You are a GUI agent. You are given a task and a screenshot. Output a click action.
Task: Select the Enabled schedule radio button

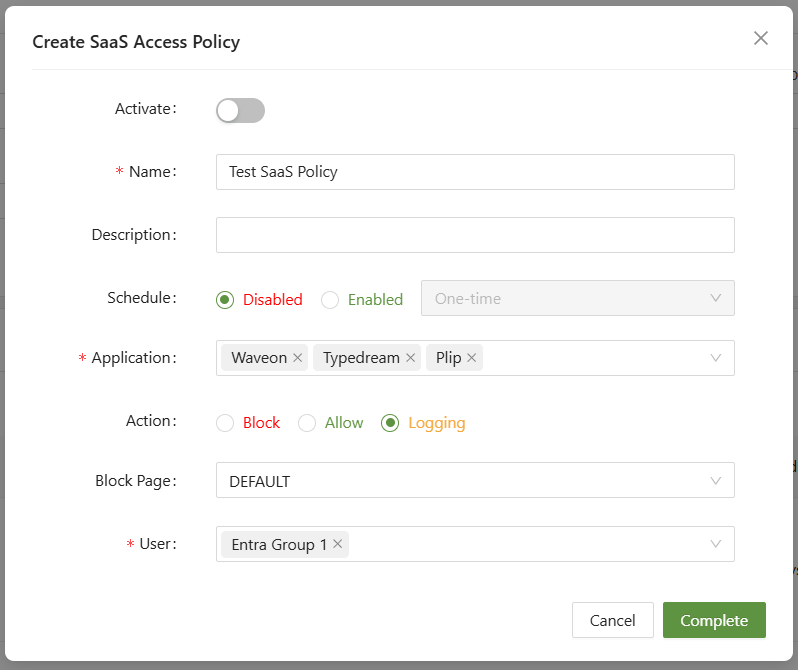click(x=330, y=299)
